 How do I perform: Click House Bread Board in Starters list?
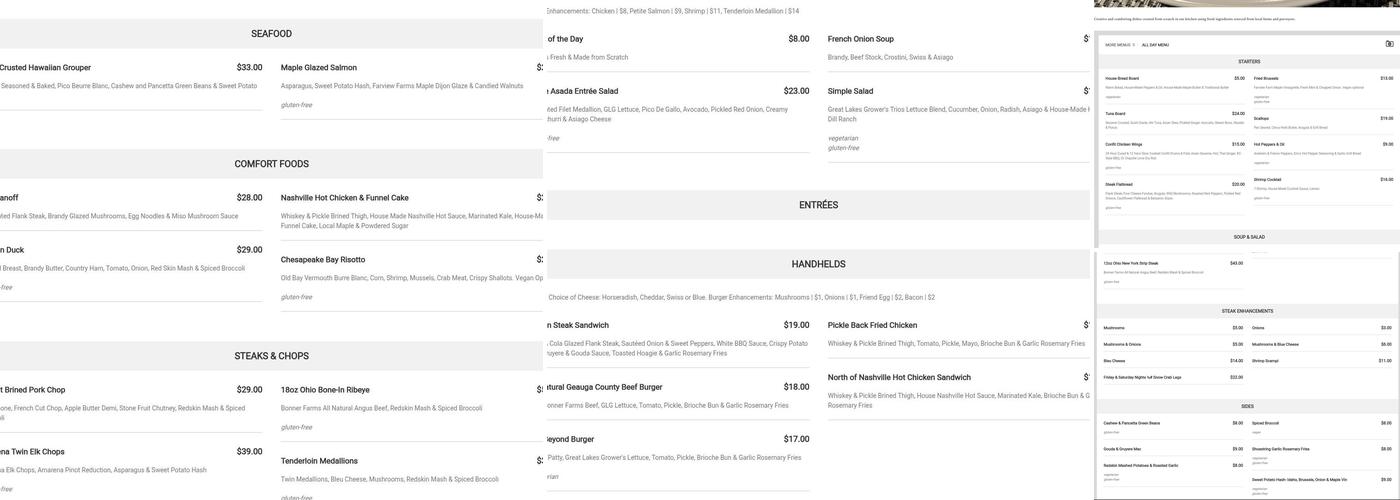pyautogui.click(x=1122, y=78)
